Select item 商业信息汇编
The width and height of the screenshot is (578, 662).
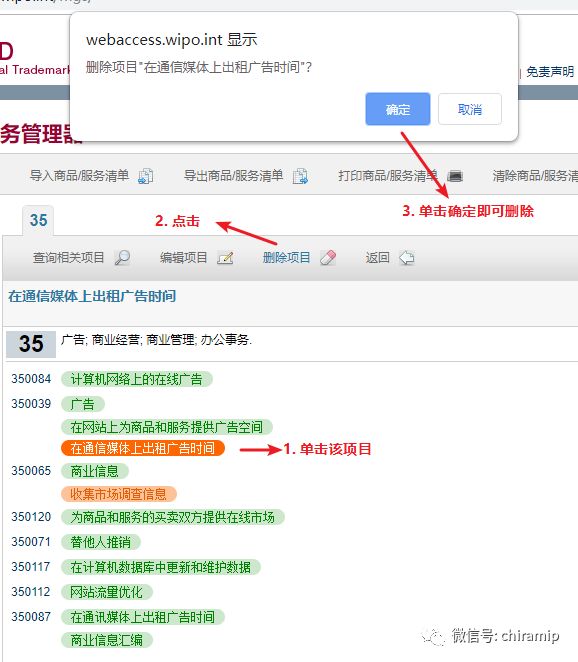106,640
